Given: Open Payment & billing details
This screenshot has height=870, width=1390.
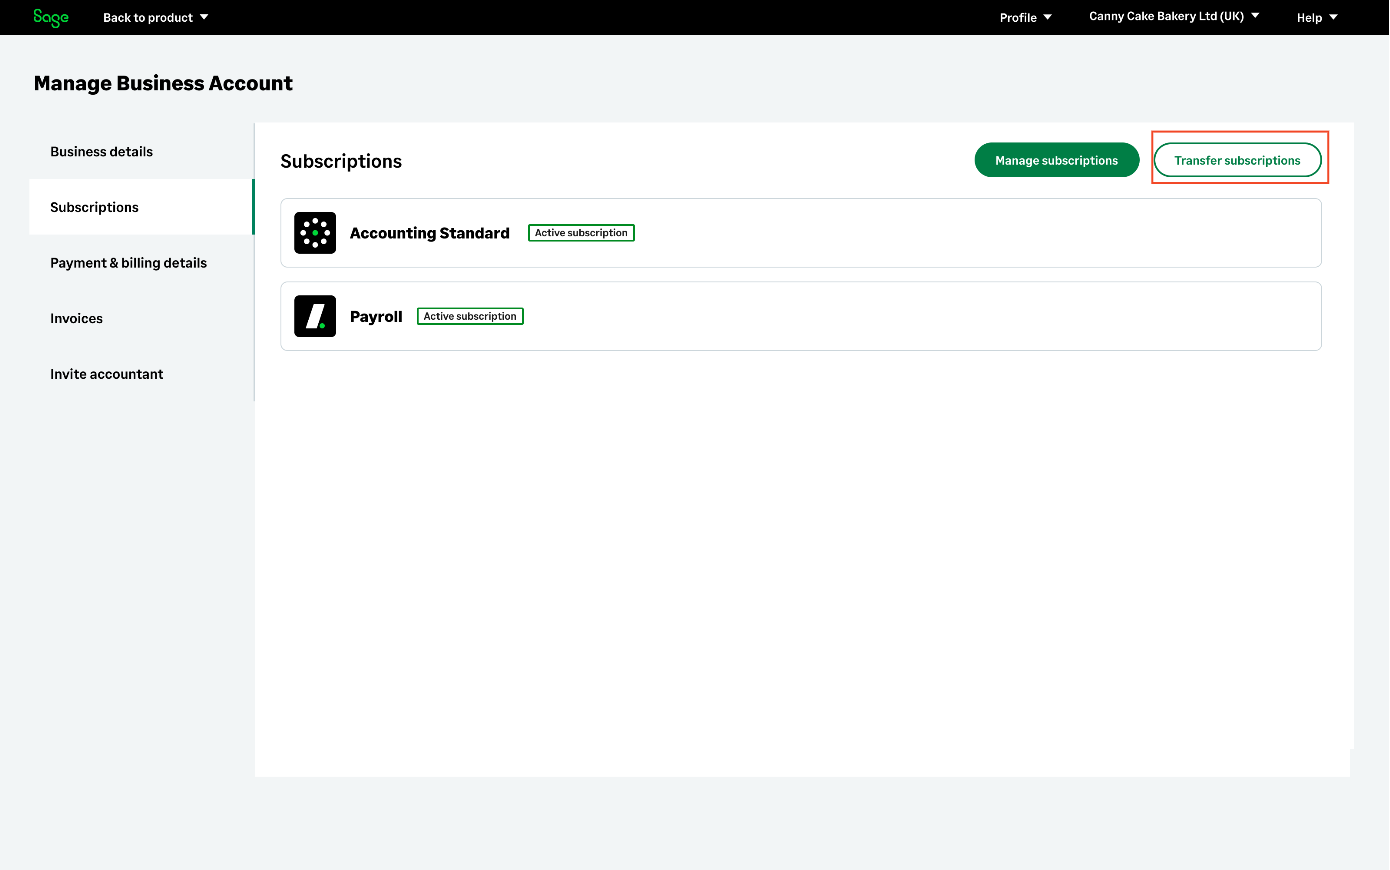Looking at the screenshot, I should [x=128, y=263].
